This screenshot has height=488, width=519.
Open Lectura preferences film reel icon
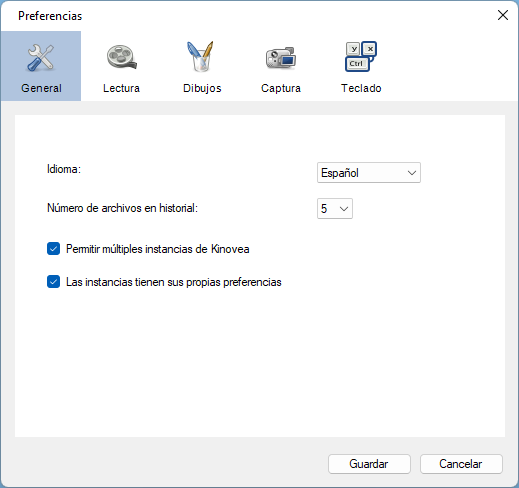[121, 57]
